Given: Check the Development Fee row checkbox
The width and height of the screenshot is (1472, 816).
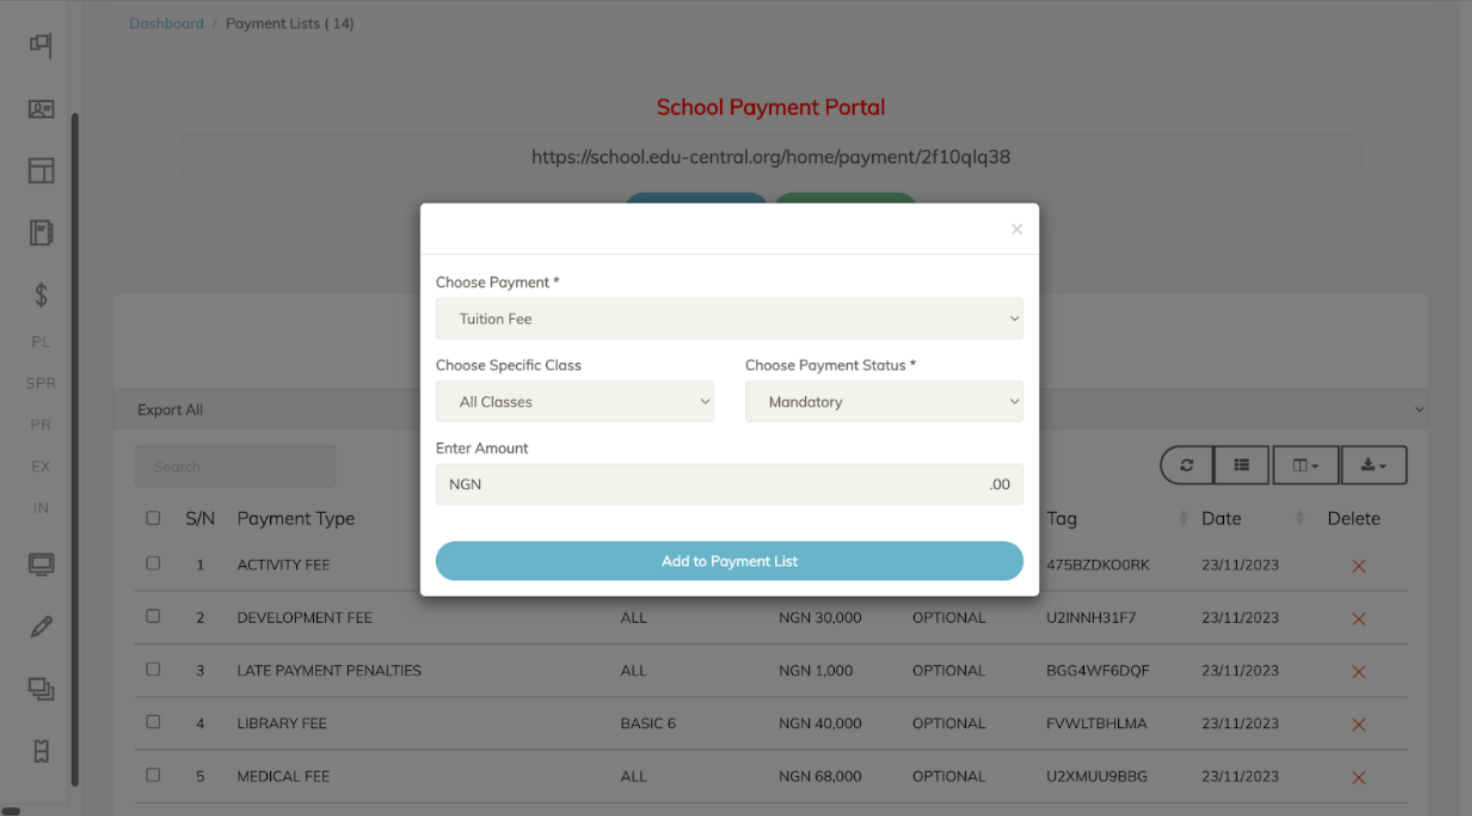Looking at the screenshot, I should tap(153, 616).
